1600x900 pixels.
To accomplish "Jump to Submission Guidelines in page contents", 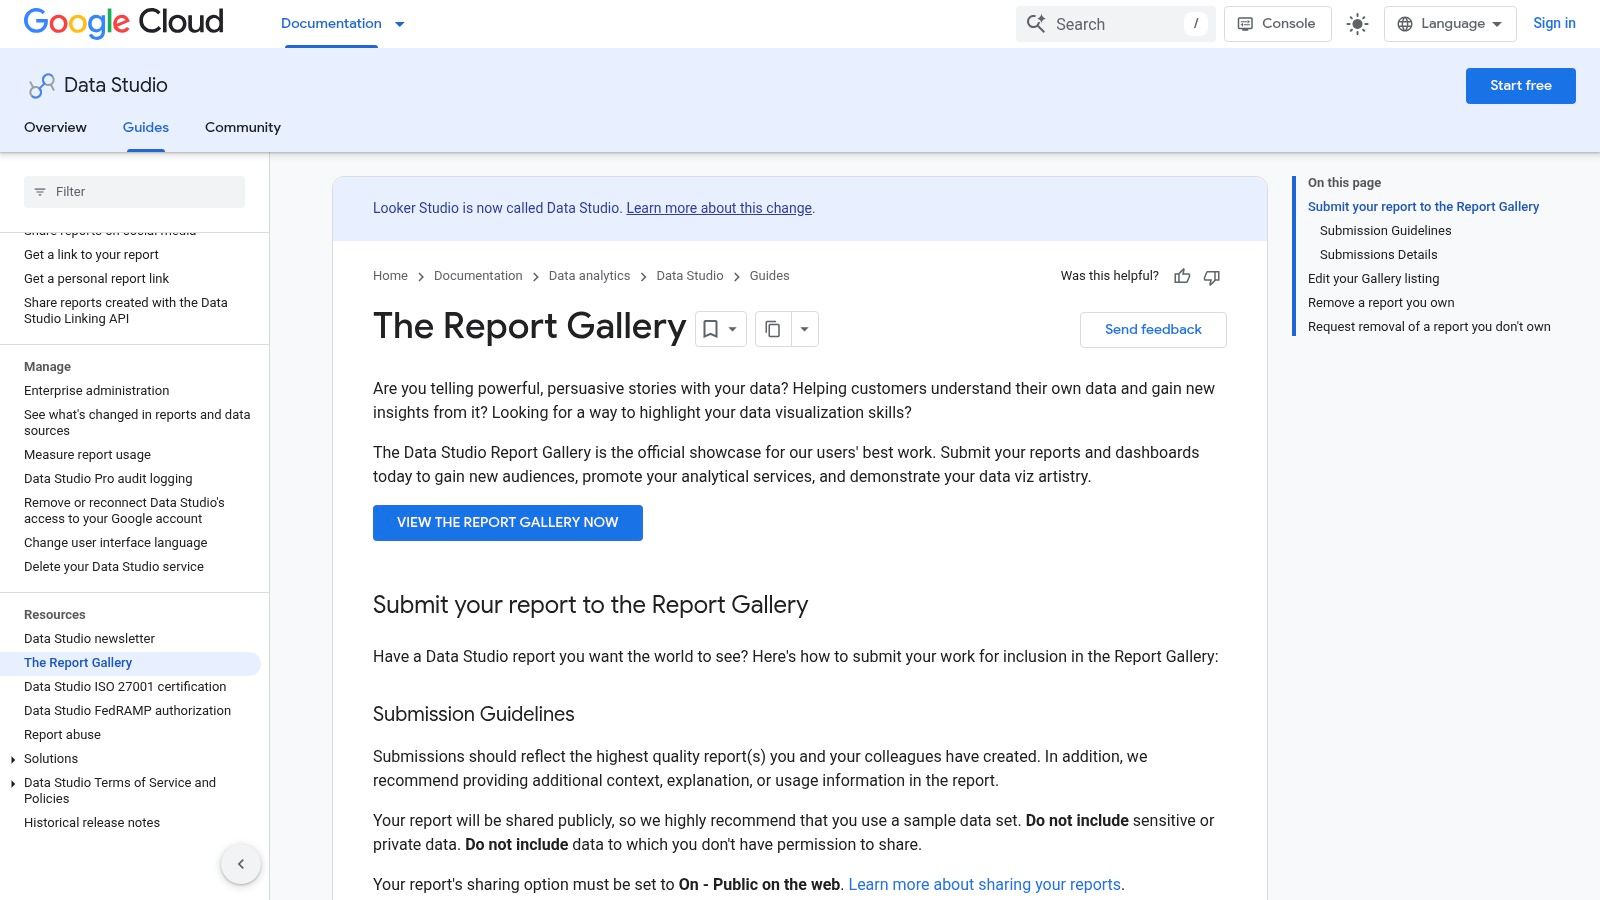I will [1385, 231].
